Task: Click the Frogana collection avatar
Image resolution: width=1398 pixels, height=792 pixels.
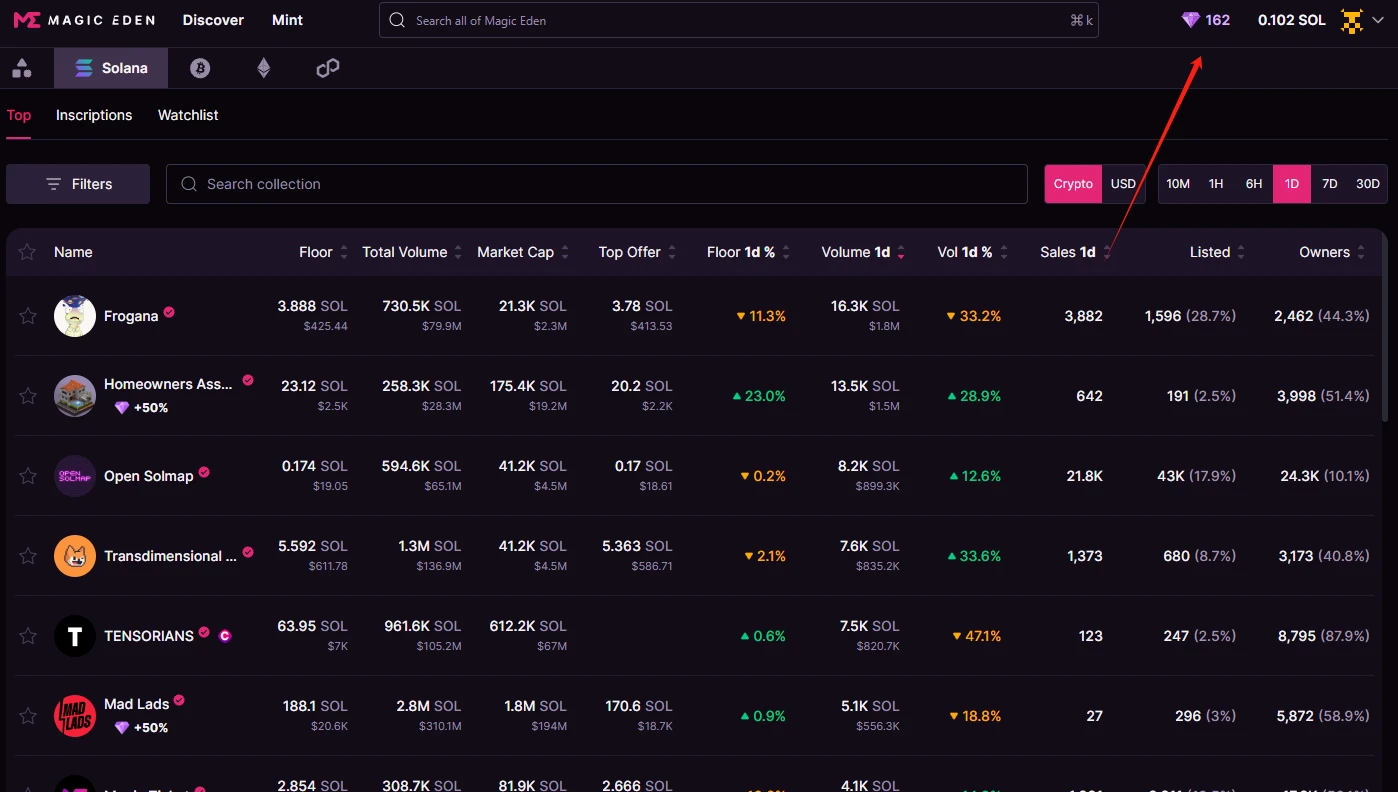Action: (x=75, y=316)
